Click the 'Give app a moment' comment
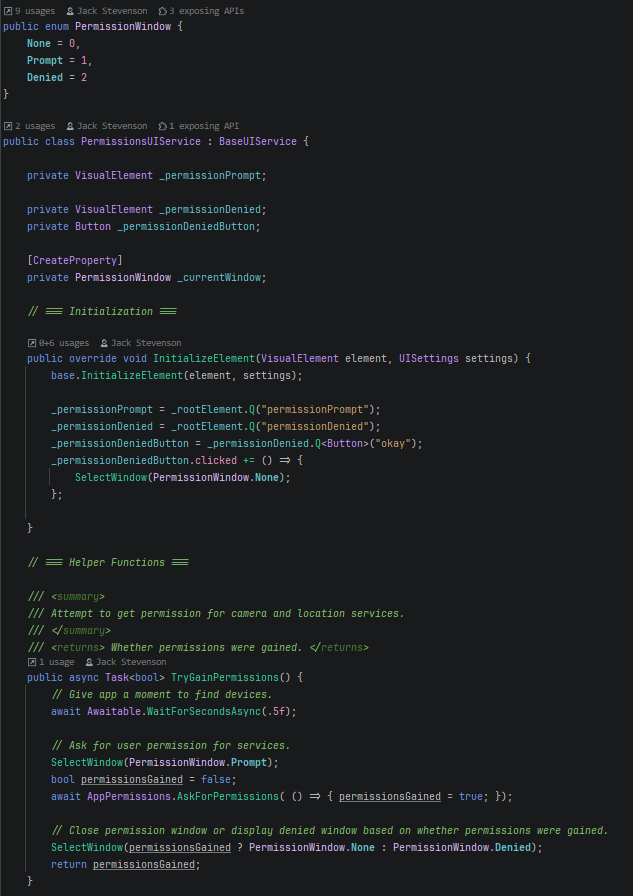Viewport: 633px width, 896px height. click(162, 695)
